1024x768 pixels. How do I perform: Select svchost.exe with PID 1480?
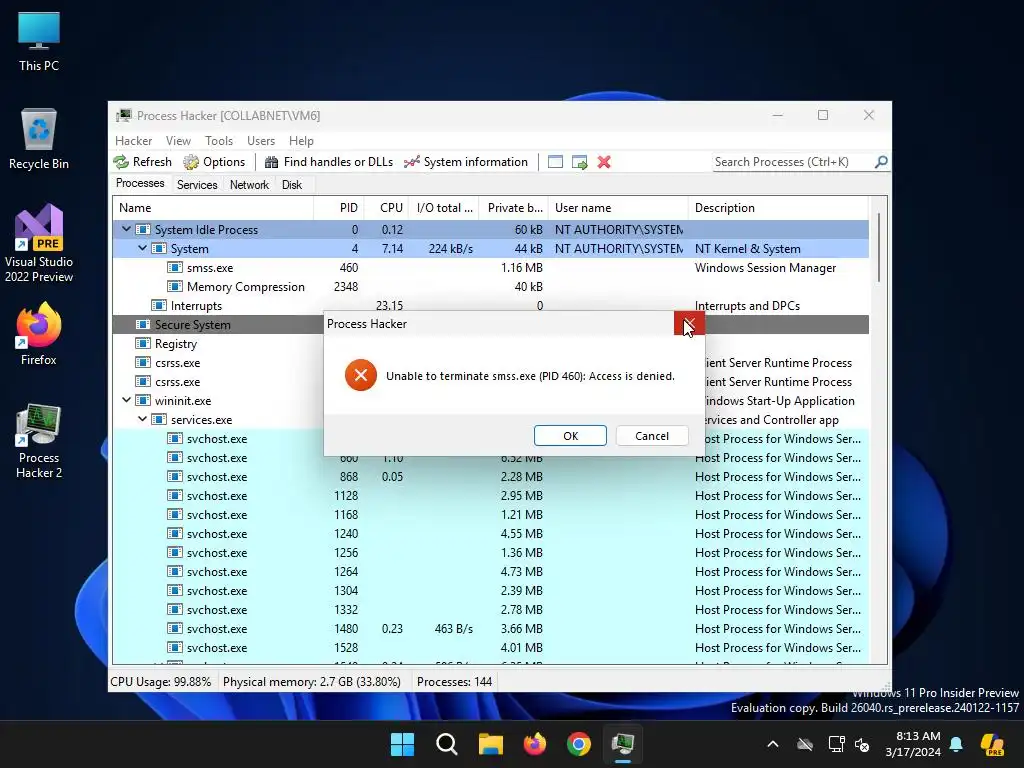(x=490, y=629)
